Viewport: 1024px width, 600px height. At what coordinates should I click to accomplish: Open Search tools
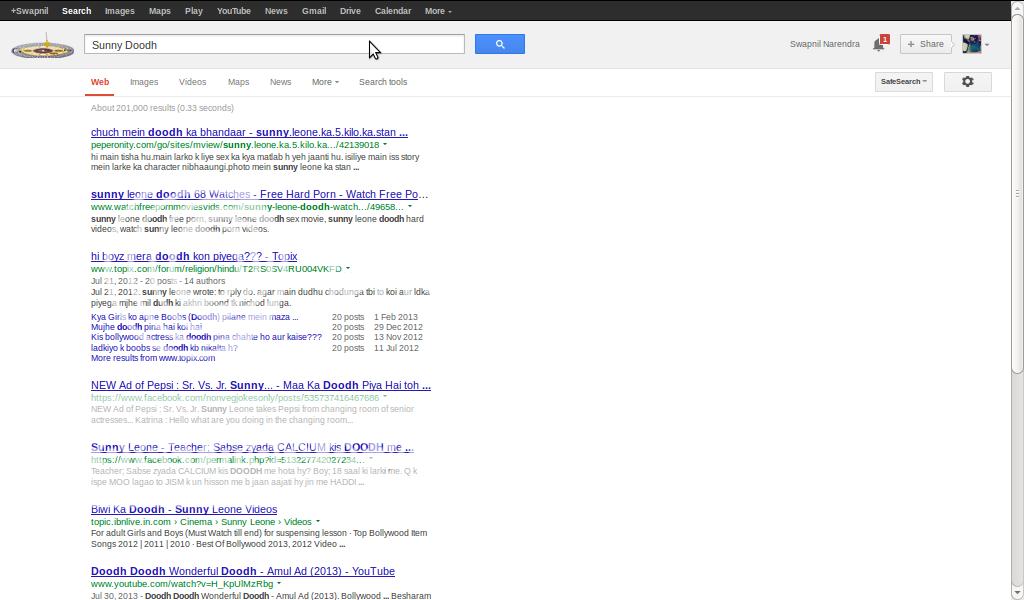click(383, 81)
